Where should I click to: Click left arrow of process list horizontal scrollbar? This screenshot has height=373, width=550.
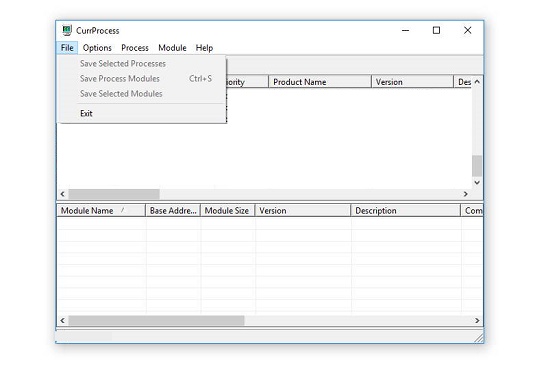click(62, 194)
